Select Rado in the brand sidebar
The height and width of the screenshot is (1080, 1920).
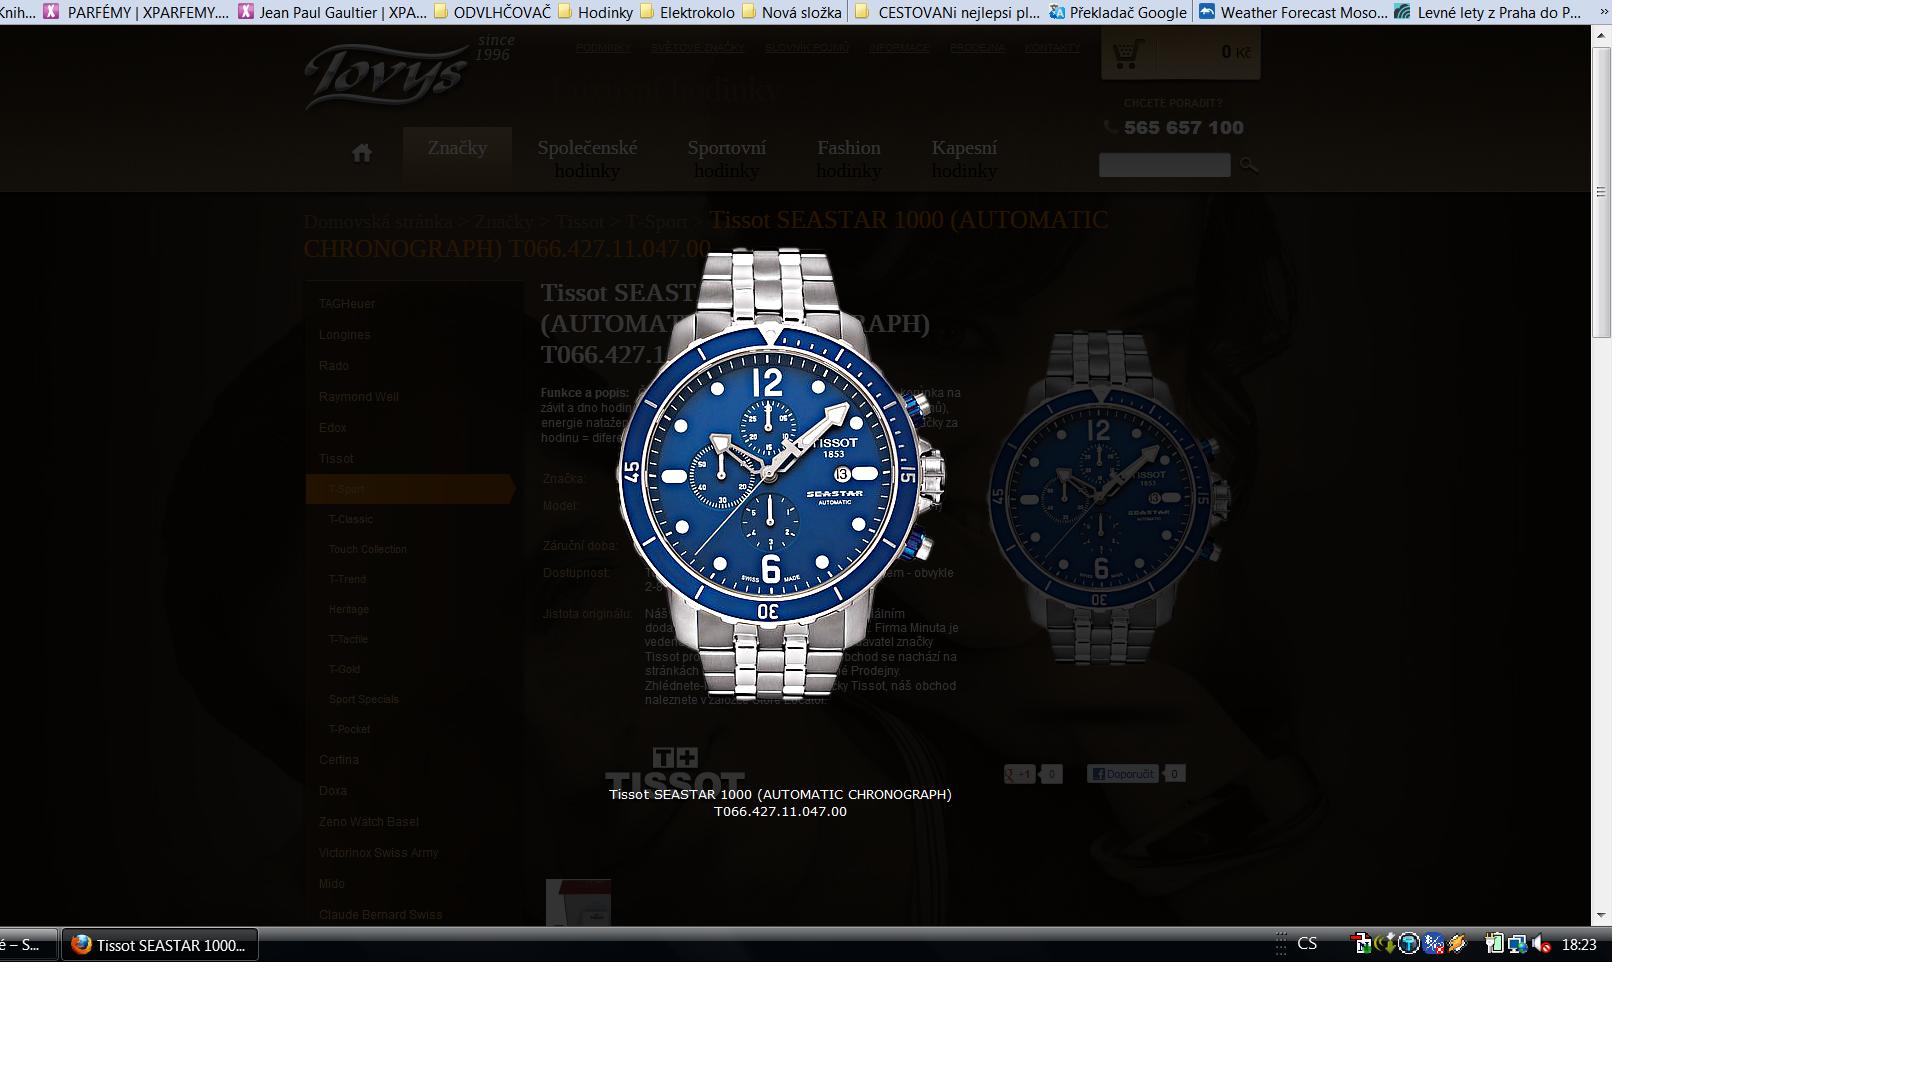pyautogui.click(x=334, y=366)
